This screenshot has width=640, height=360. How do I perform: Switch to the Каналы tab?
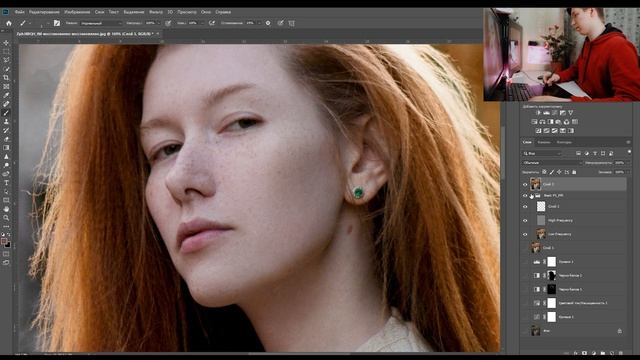click(x=544, y=142)
